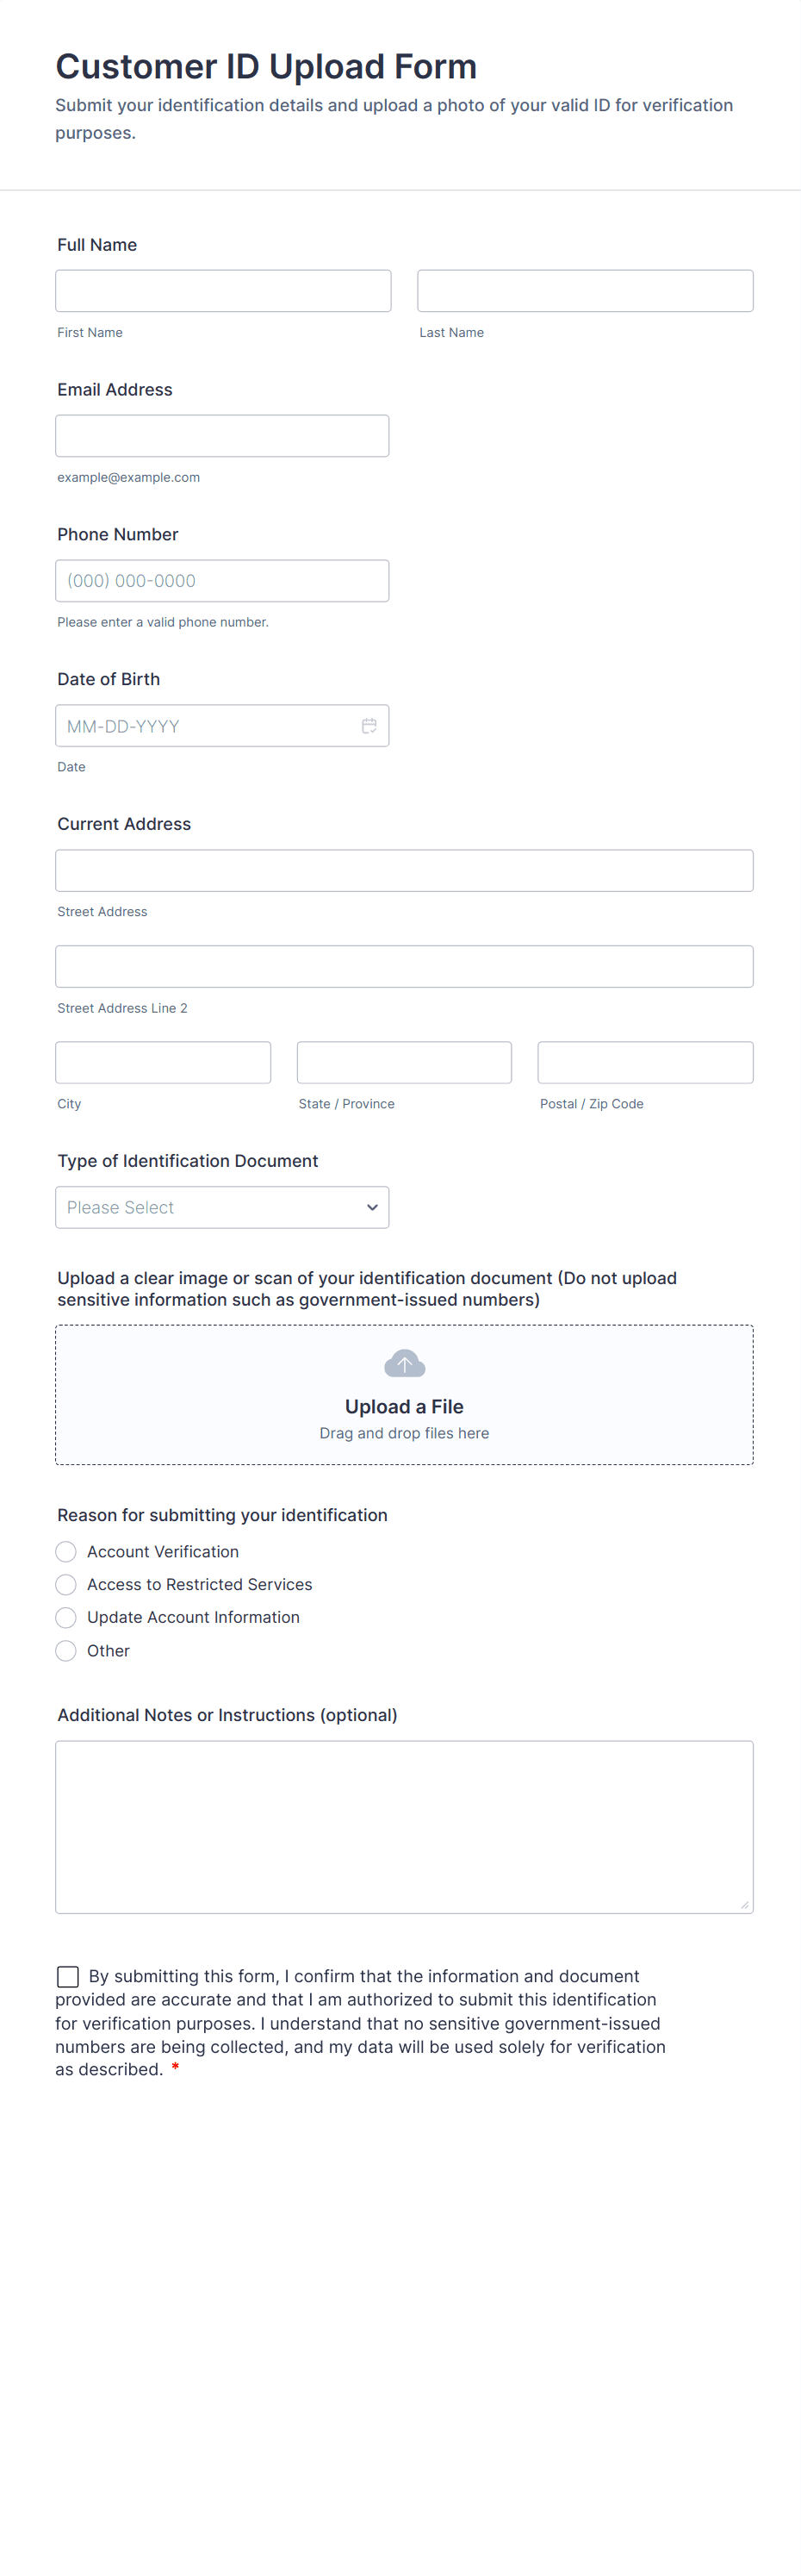Select the Account Verification radio option
This screenshot has width=801, height=2576.
[66, 1551]
